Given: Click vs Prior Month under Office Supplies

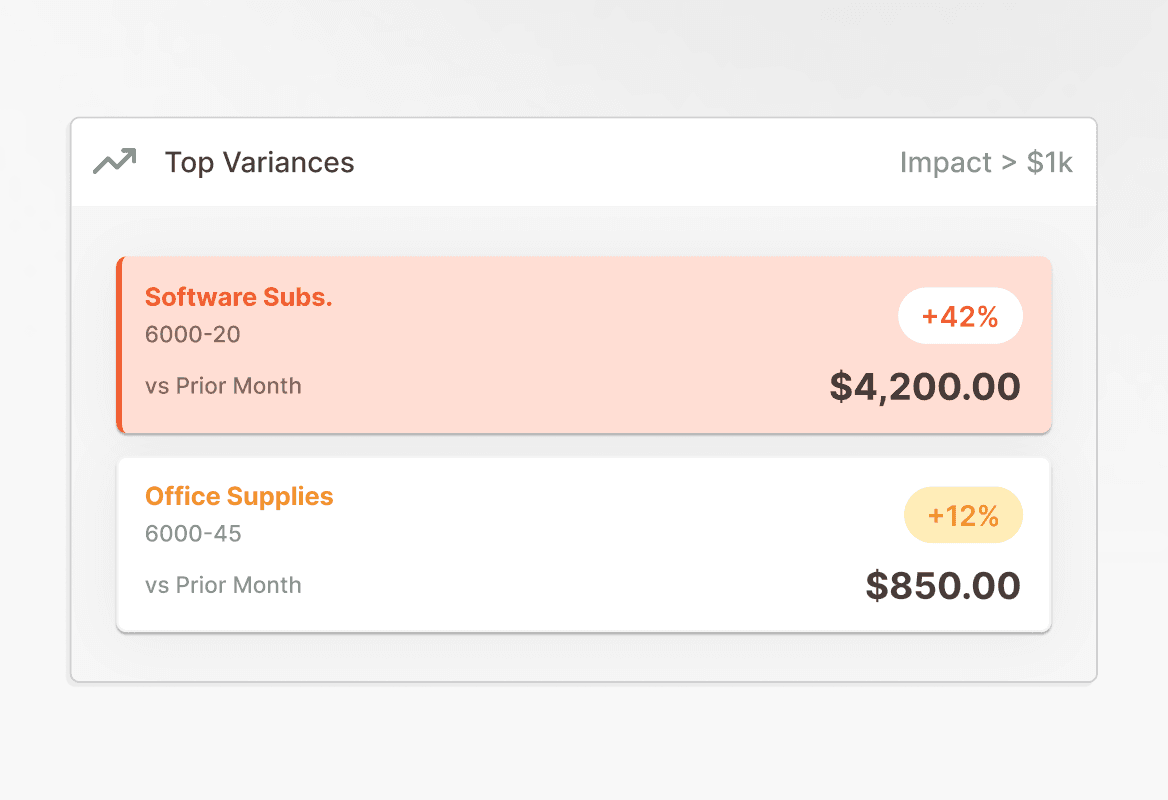Looking at the screenshot, I should tap(223, 585).
